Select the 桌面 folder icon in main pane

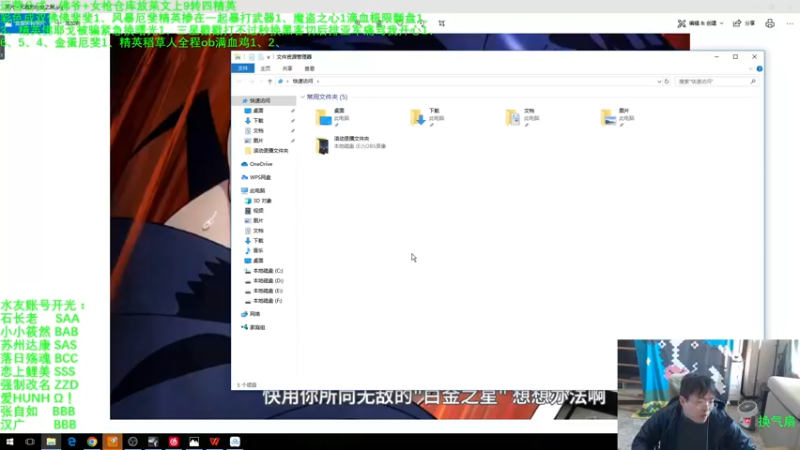323,118
